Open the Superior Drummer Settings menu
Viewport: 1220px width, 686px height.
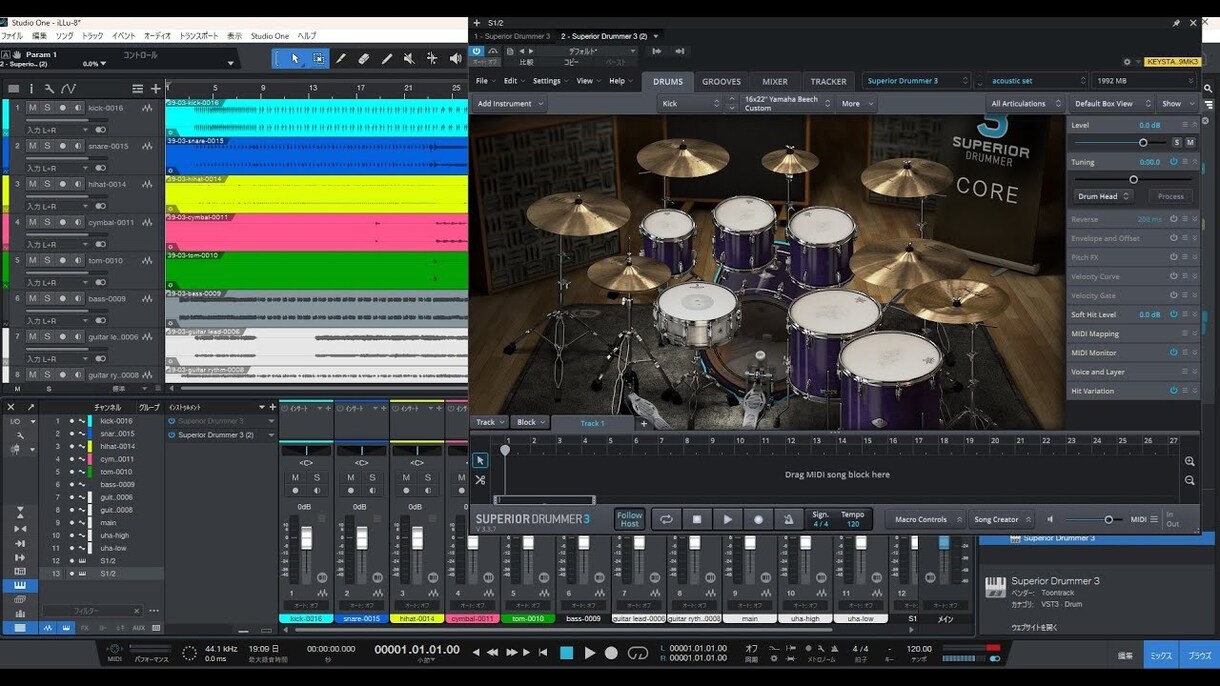click(x=549, y=81)
